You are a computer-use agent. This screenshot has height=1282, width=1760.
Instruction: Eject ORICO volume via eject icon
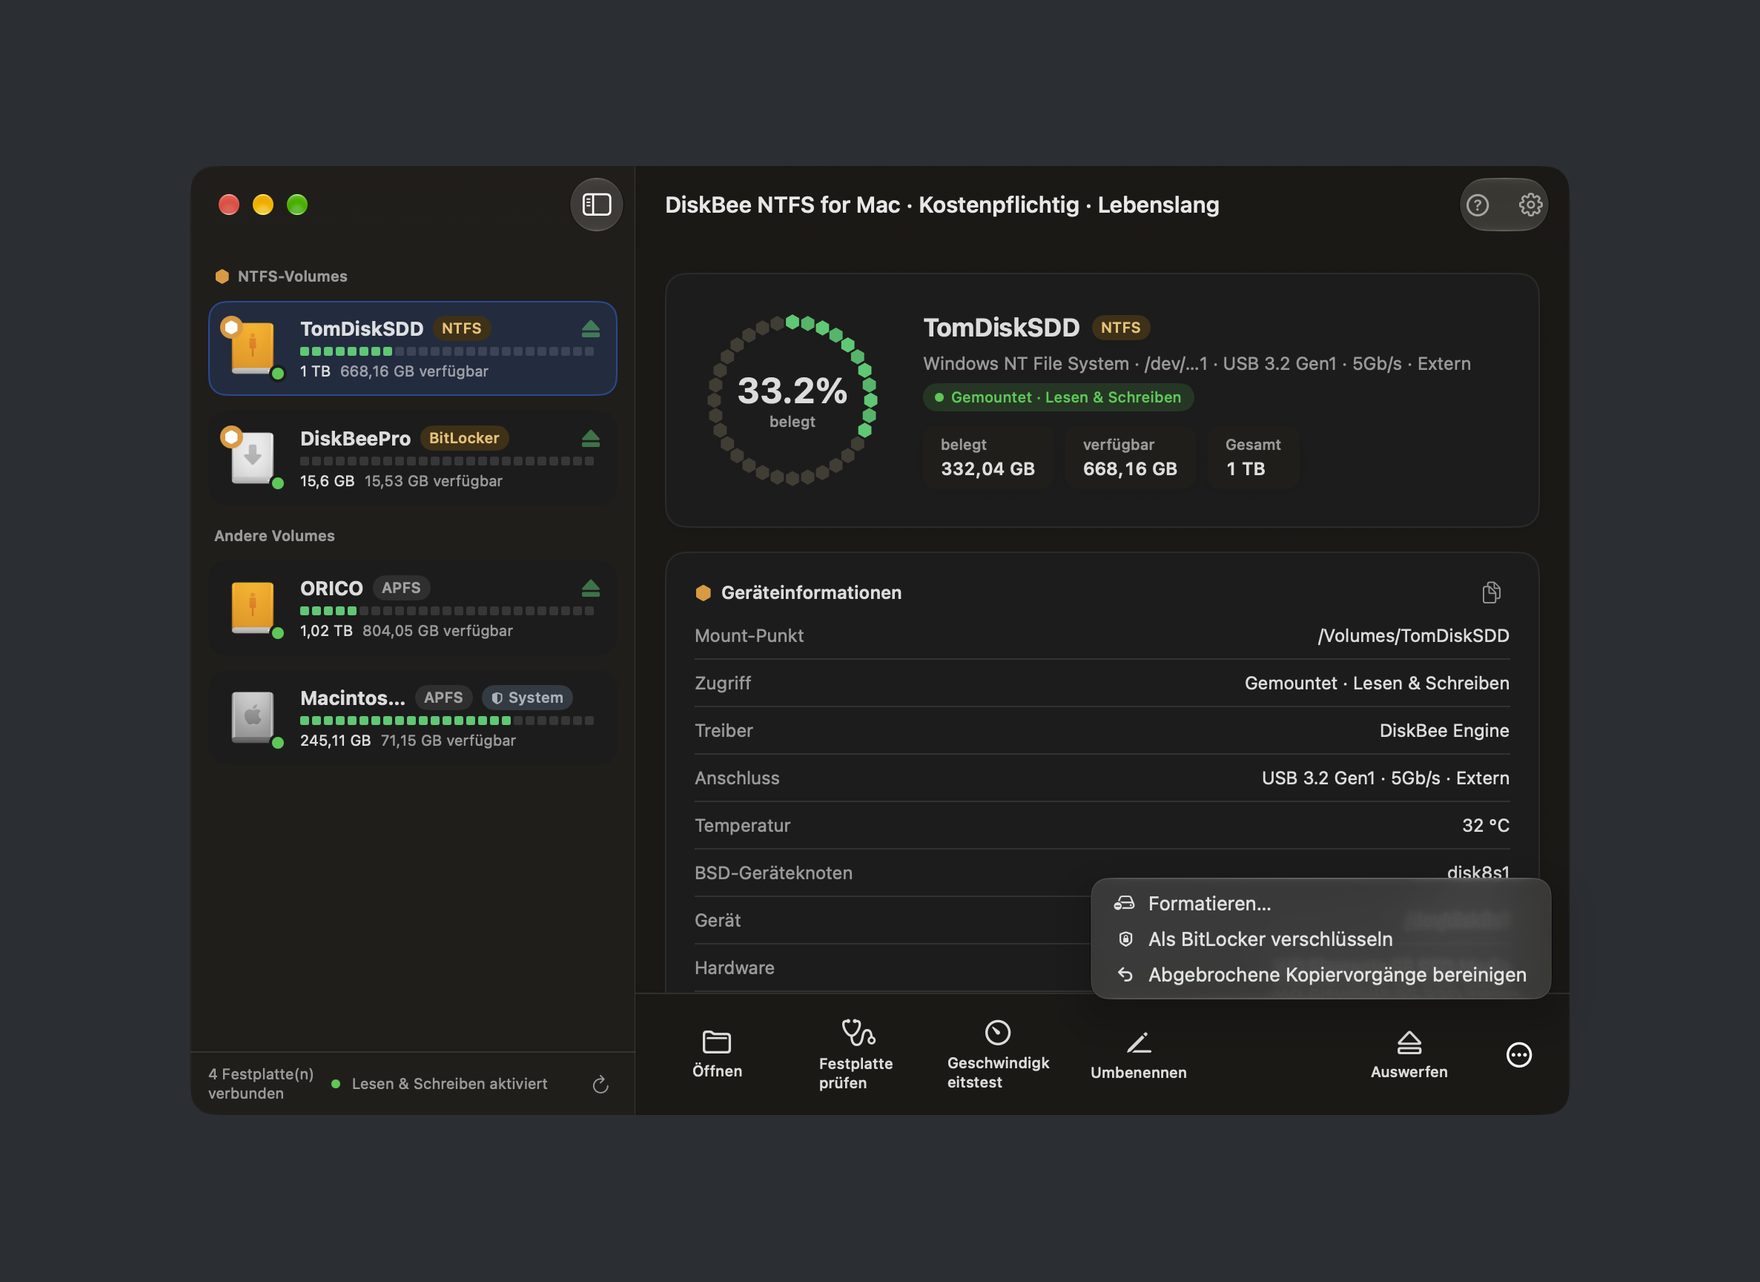click(x=590, y=588)
